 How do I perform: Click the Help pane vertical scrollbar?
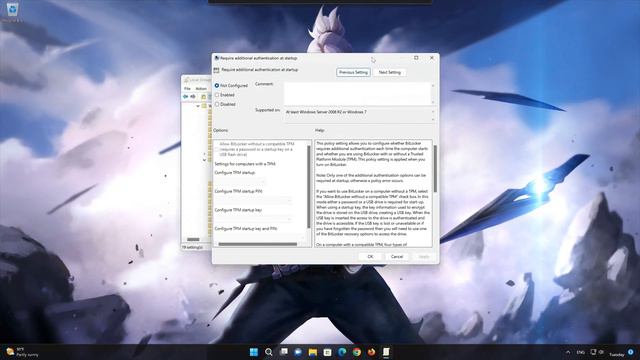[435, 168]
